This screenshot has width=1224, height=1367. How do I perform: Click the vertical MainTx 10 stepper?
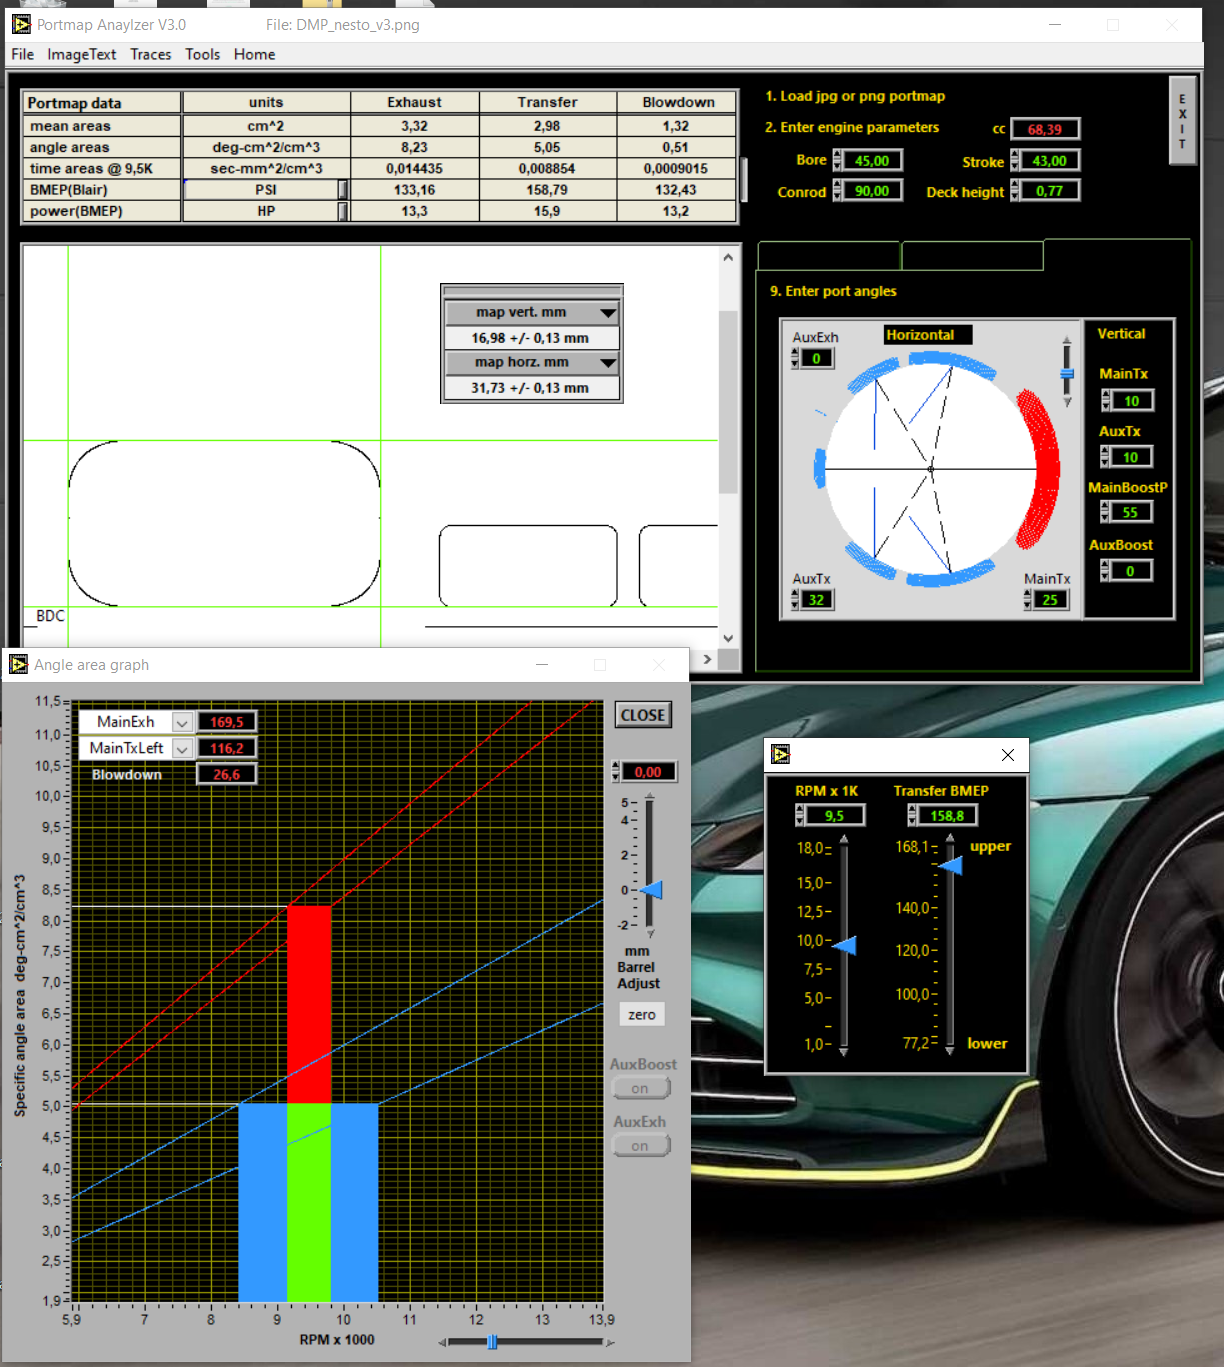[x=1105, y=401]
